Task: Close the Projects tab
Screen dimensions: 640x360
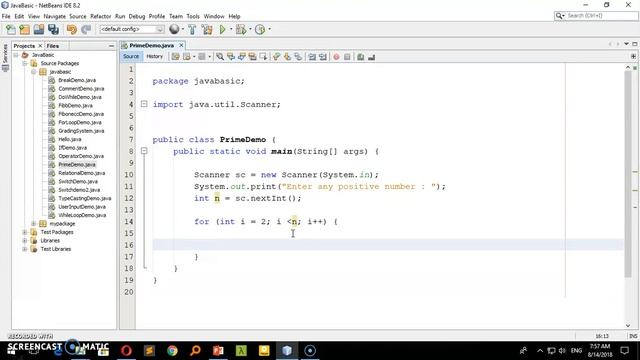Action: [40, 46]
